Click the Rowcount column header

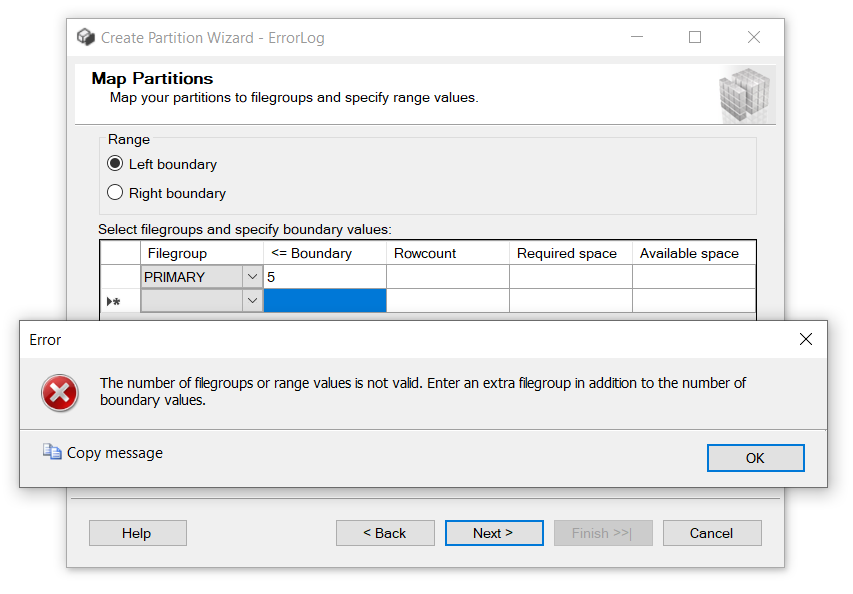[x=447, y=253]
